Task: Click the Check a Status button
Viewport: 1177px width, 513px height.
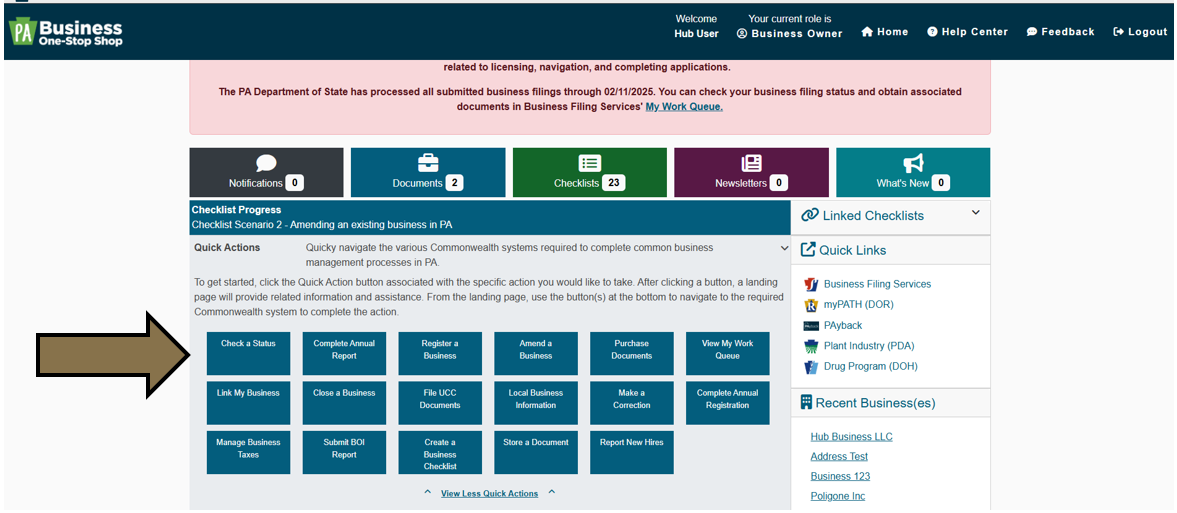Action: (x=248, y=353)
